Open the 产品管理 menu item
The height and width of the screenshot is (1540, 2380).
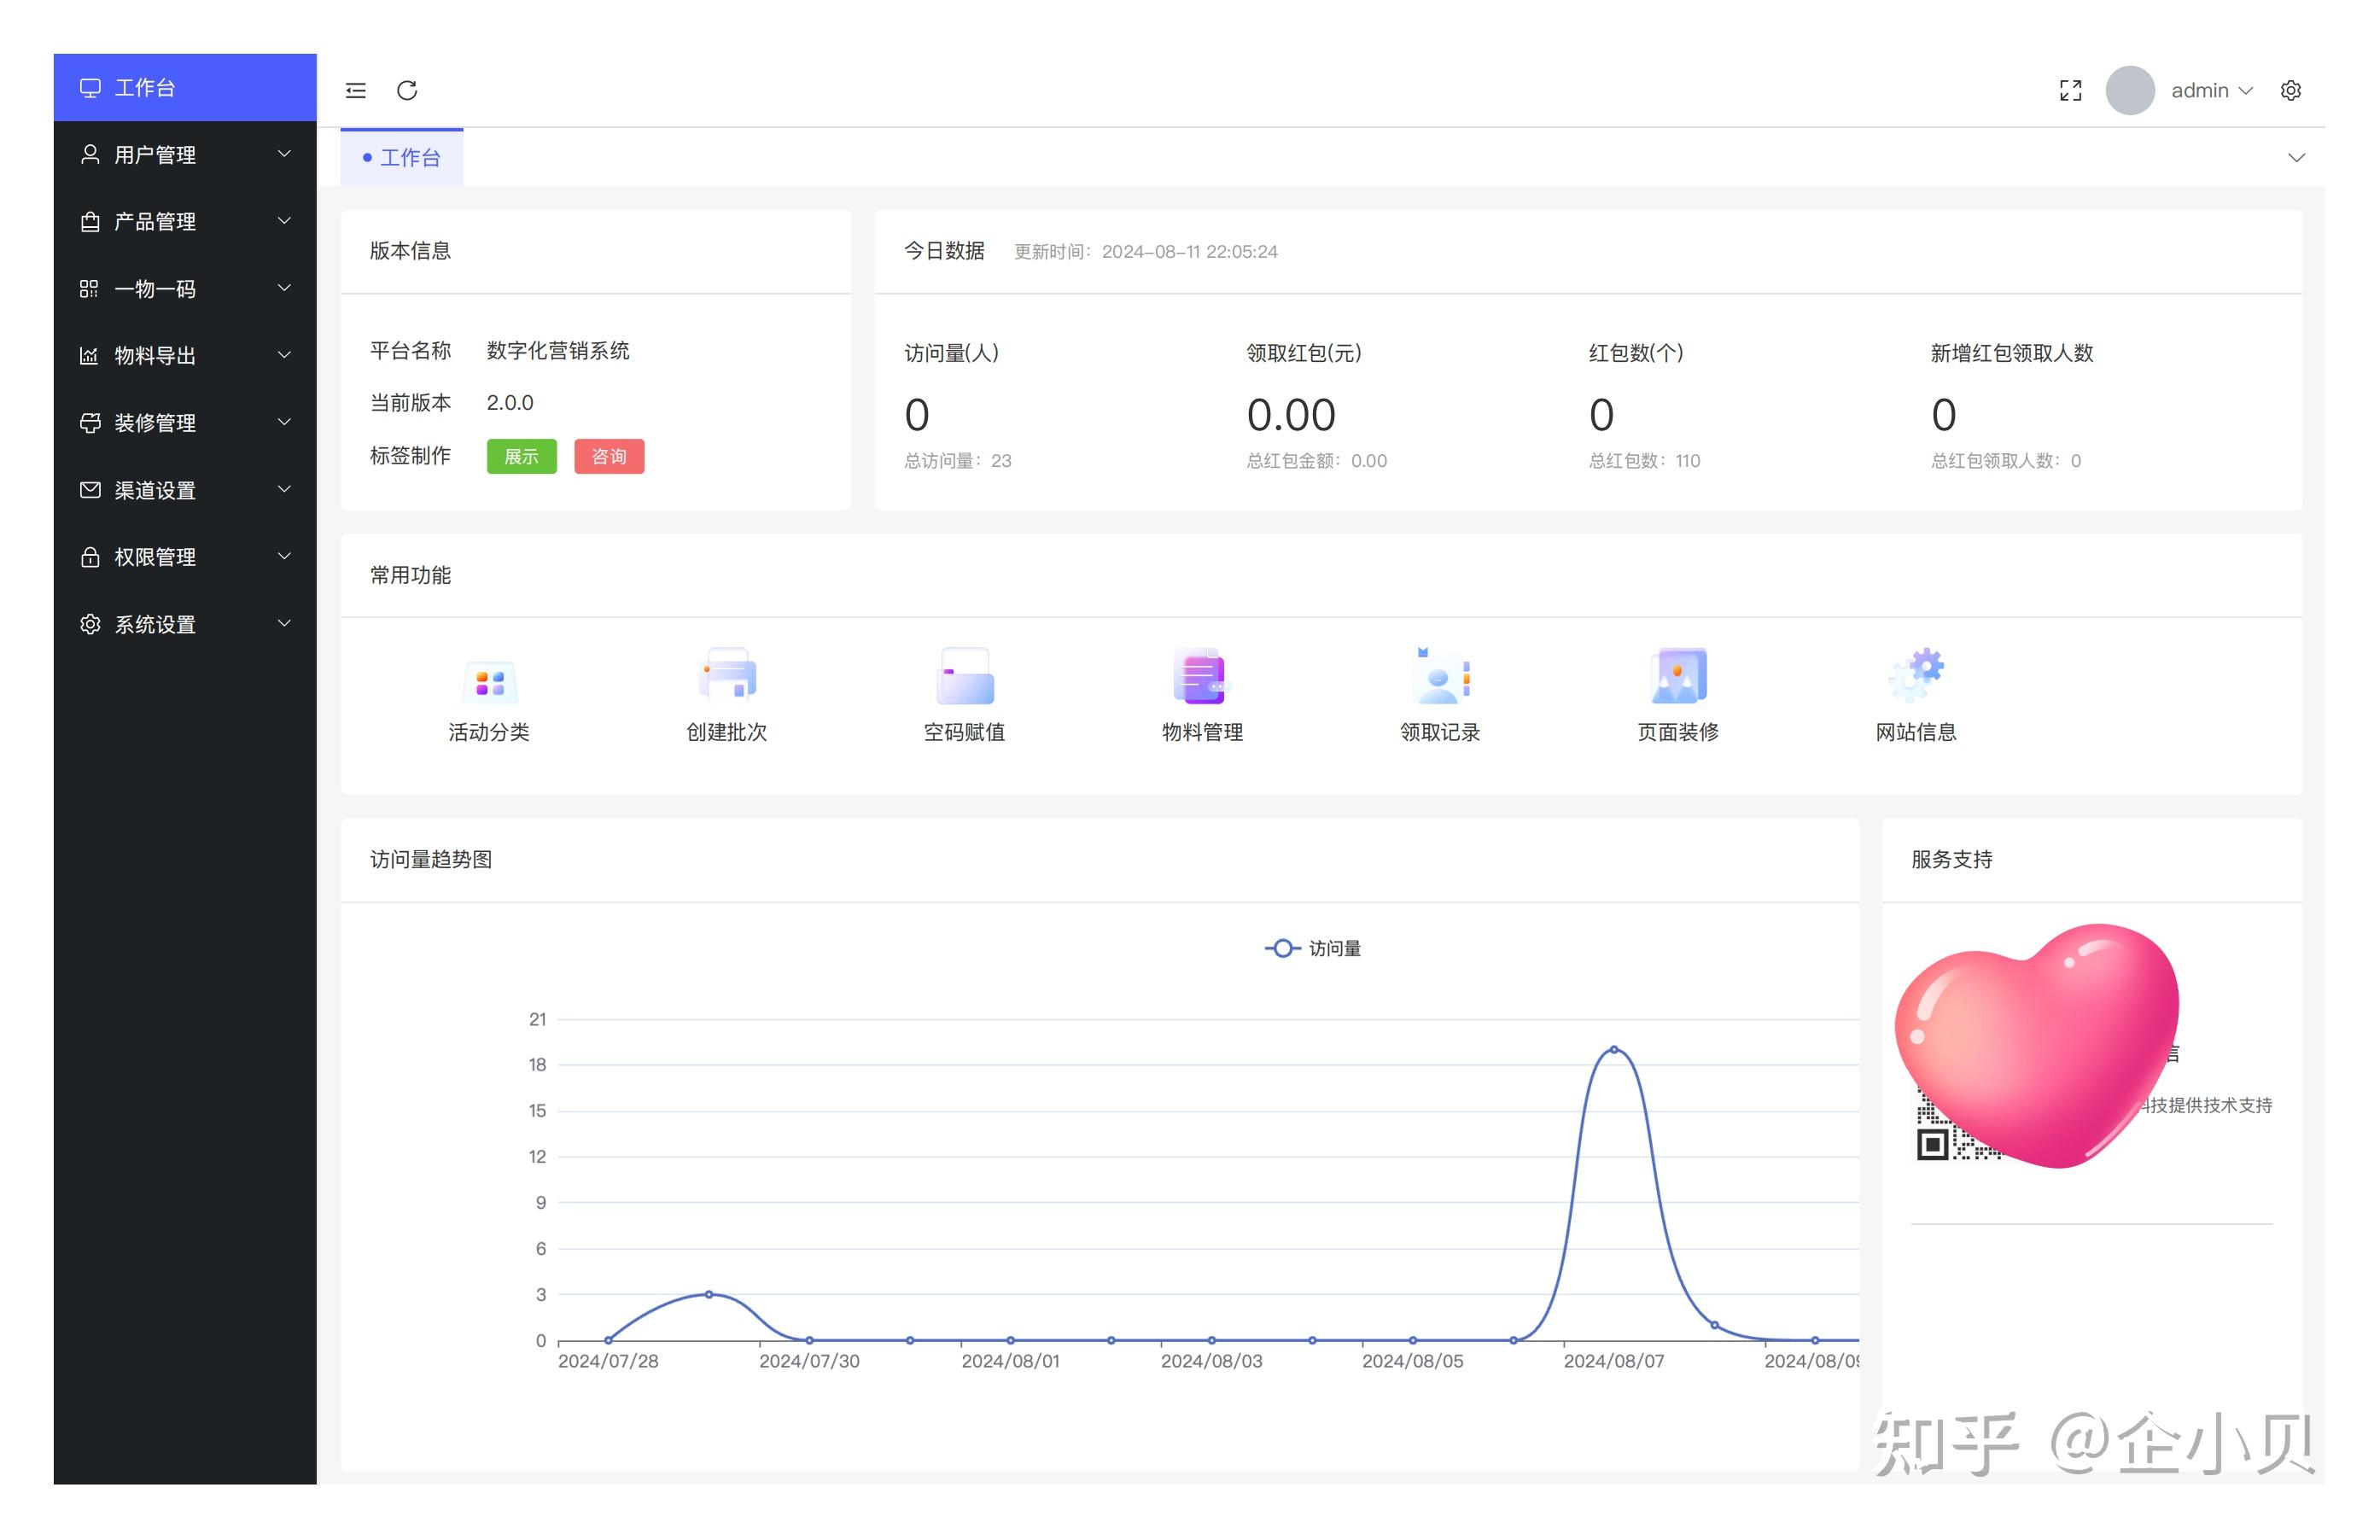pos(185,221)
